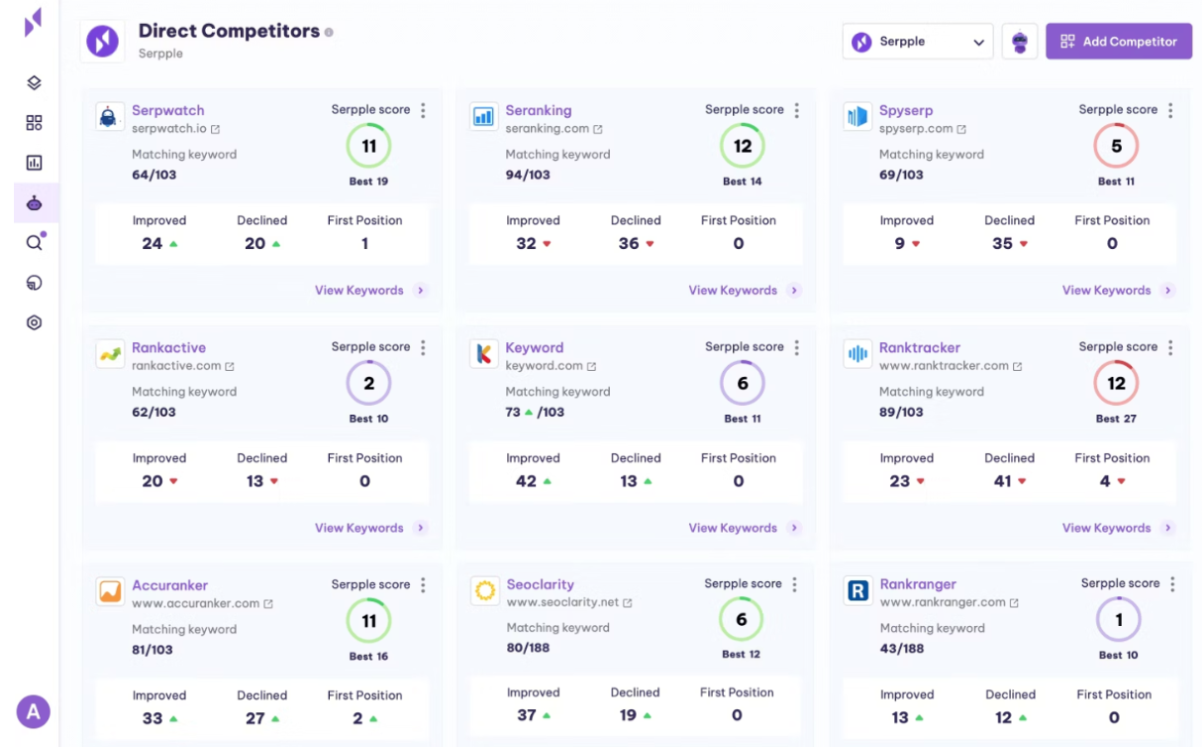Open external link icon beside keyword.com
The width and height of the screenshot is (1202, 750).
592,367
